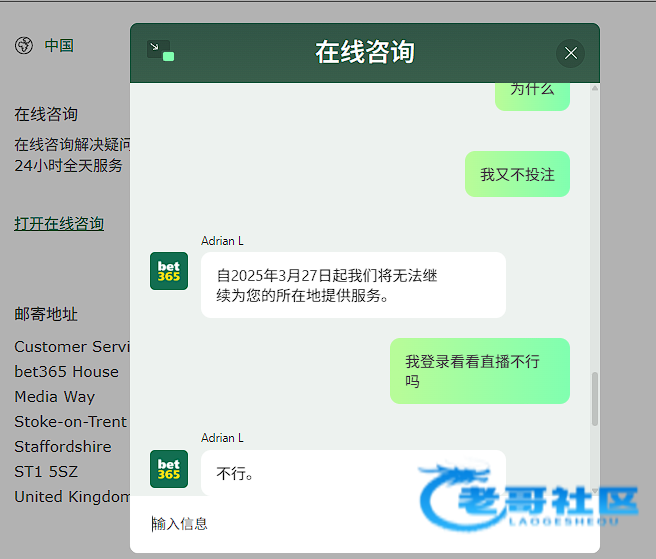Select the 我又不投注 message bubble
The image size is (656, 559).
pyautogui.click(x=517, y=174)
